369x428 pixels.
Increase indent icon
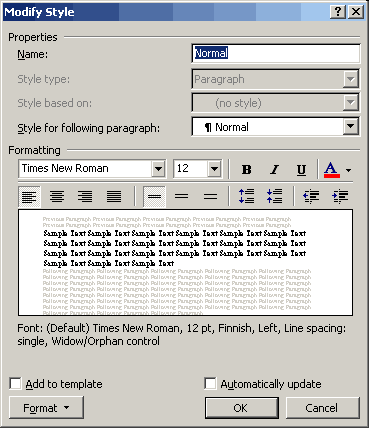coord(340,196)
